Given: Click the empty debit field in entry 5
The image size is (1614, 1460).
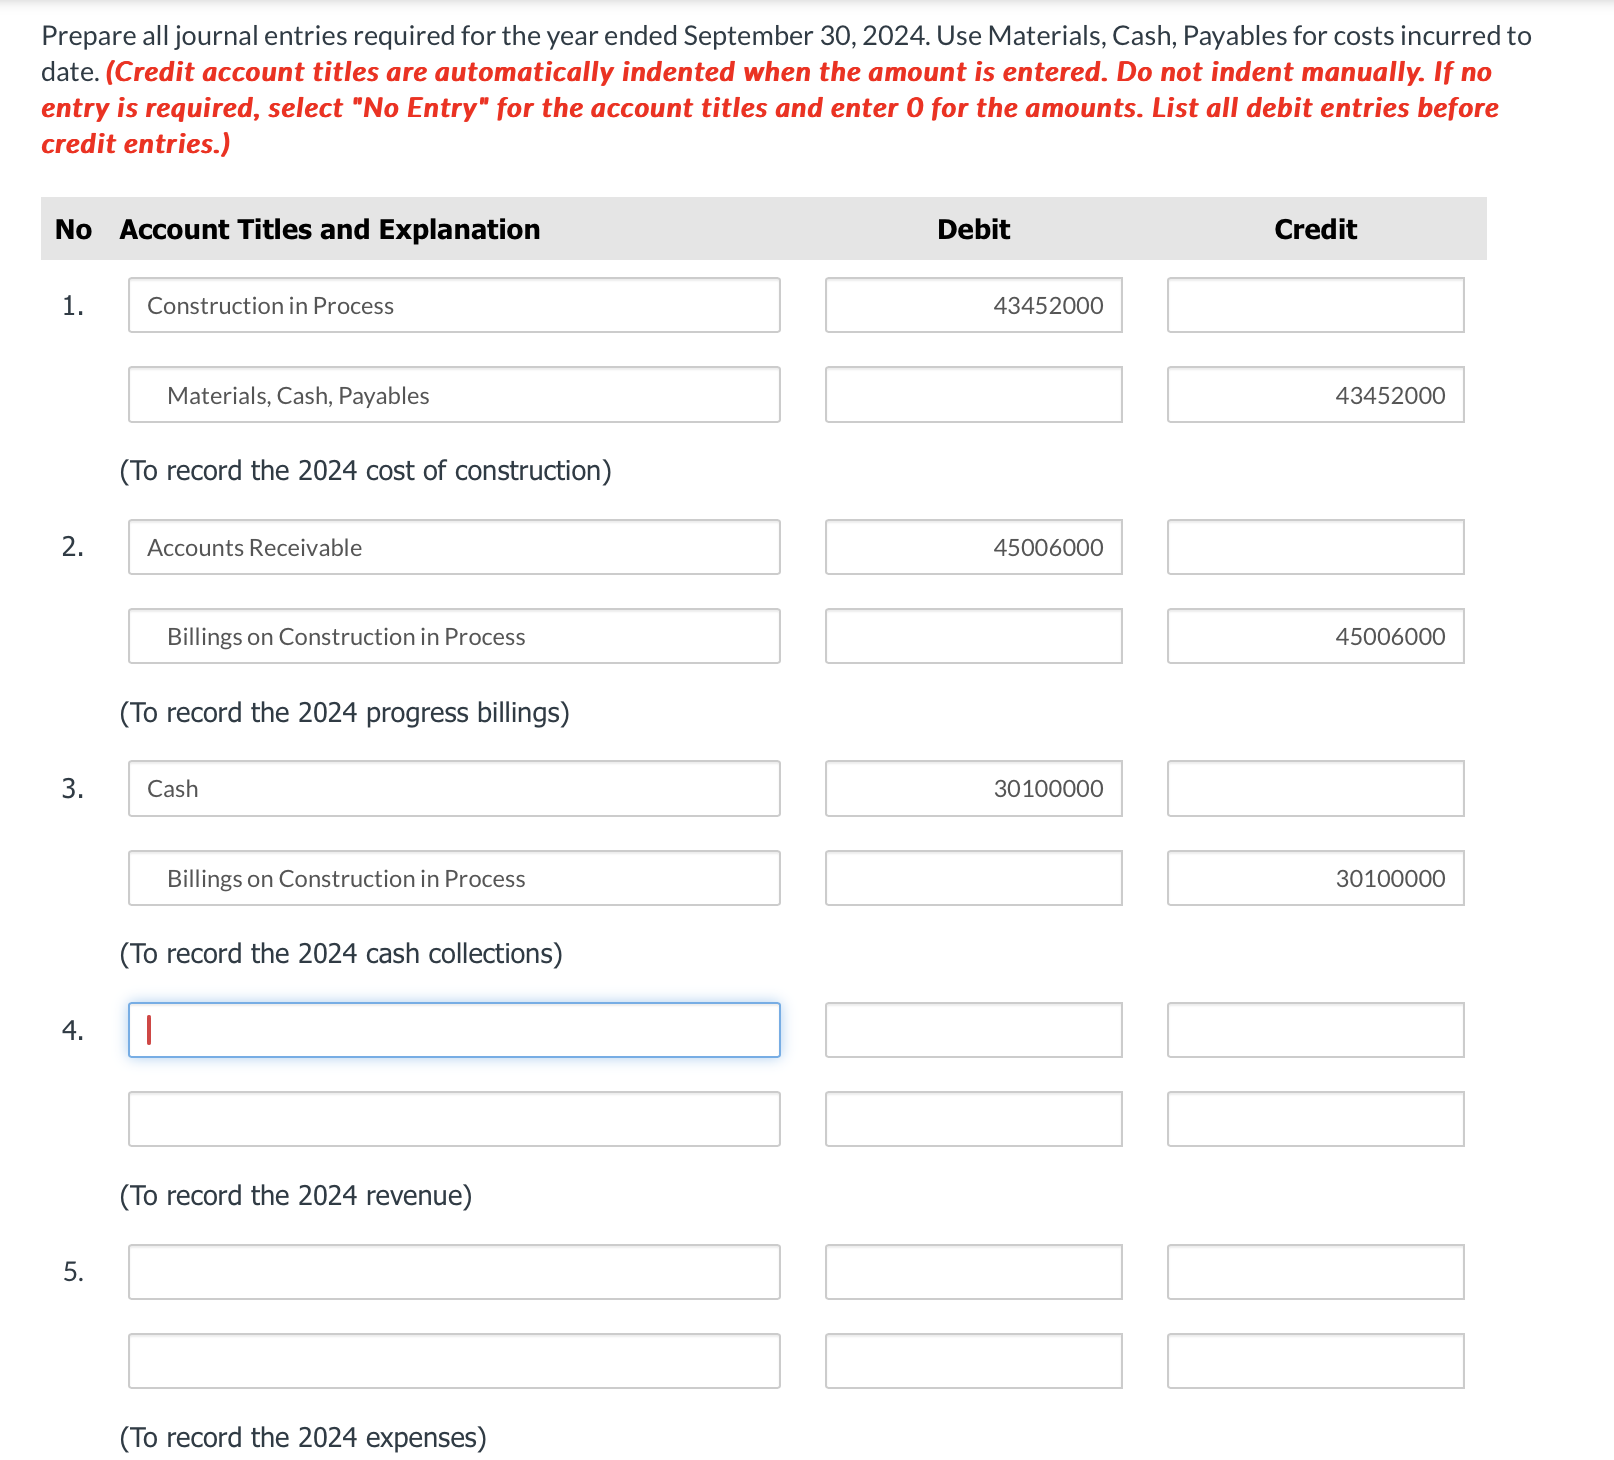Looking at the screenshot, I should (x=973, y=1271).
